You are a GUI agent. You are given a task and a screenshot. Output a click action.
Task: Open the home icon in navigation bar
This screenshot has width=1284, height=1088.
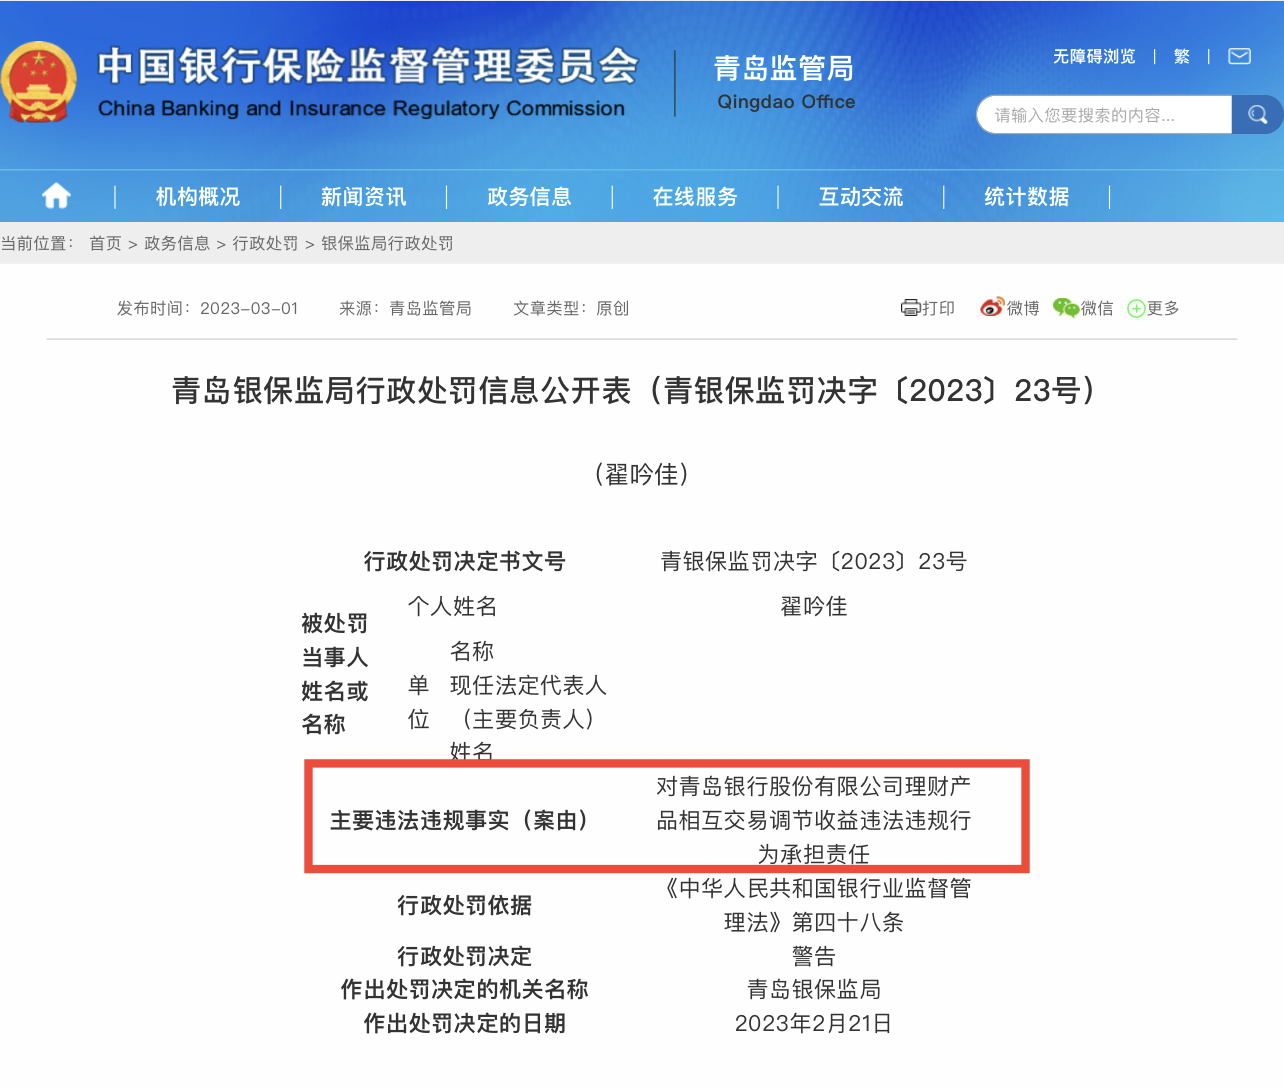point(56,196)
